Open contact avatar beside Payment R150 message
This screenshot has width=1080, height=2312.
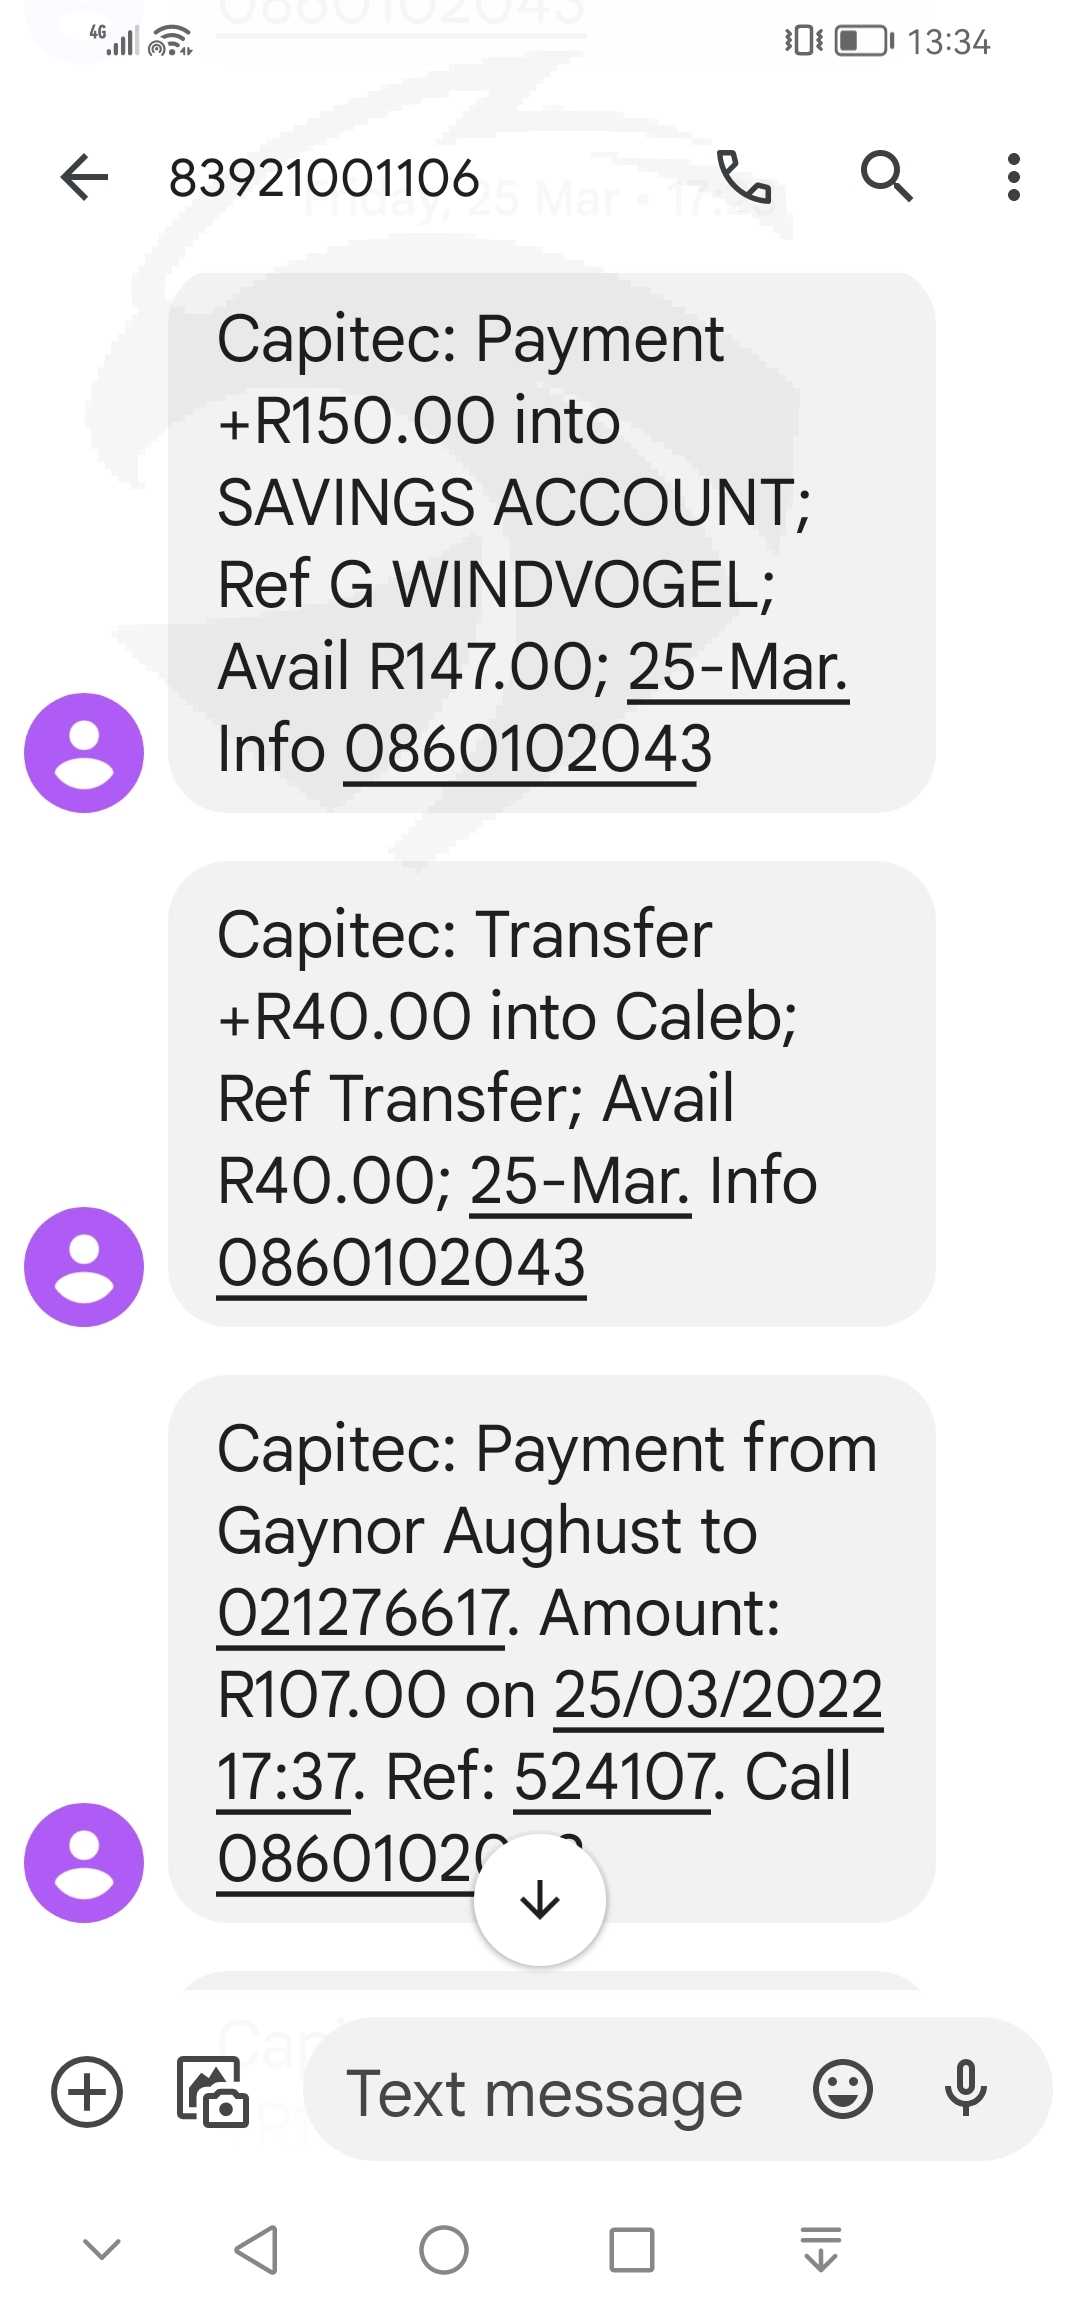pos(84,753)
